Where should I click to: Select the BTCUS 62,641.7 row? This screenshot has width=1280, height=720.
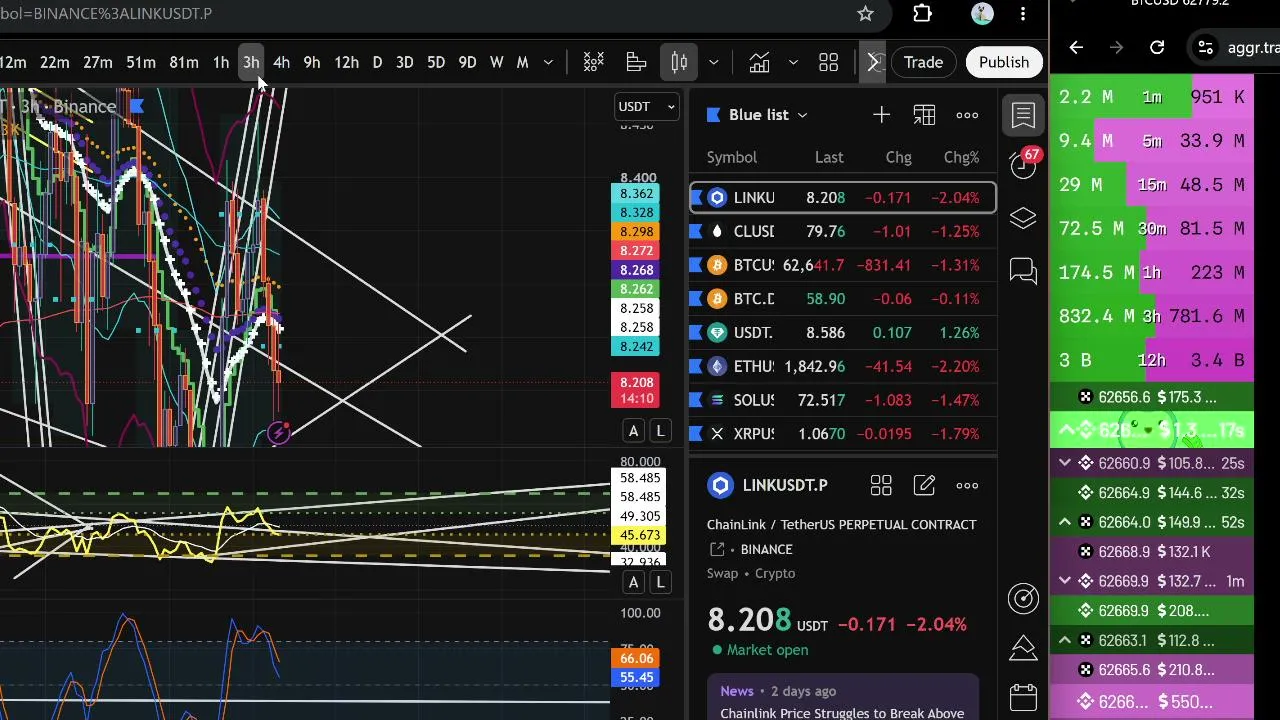pyautogui.click(x=843, y=265)
